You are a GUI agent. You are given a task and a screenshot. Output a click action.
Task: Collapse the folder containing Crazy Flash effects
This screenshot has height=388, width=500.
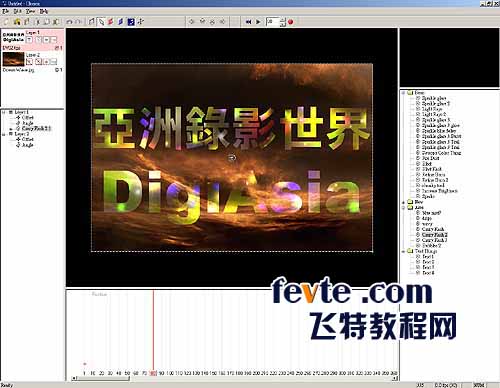[x=404, y=207]
